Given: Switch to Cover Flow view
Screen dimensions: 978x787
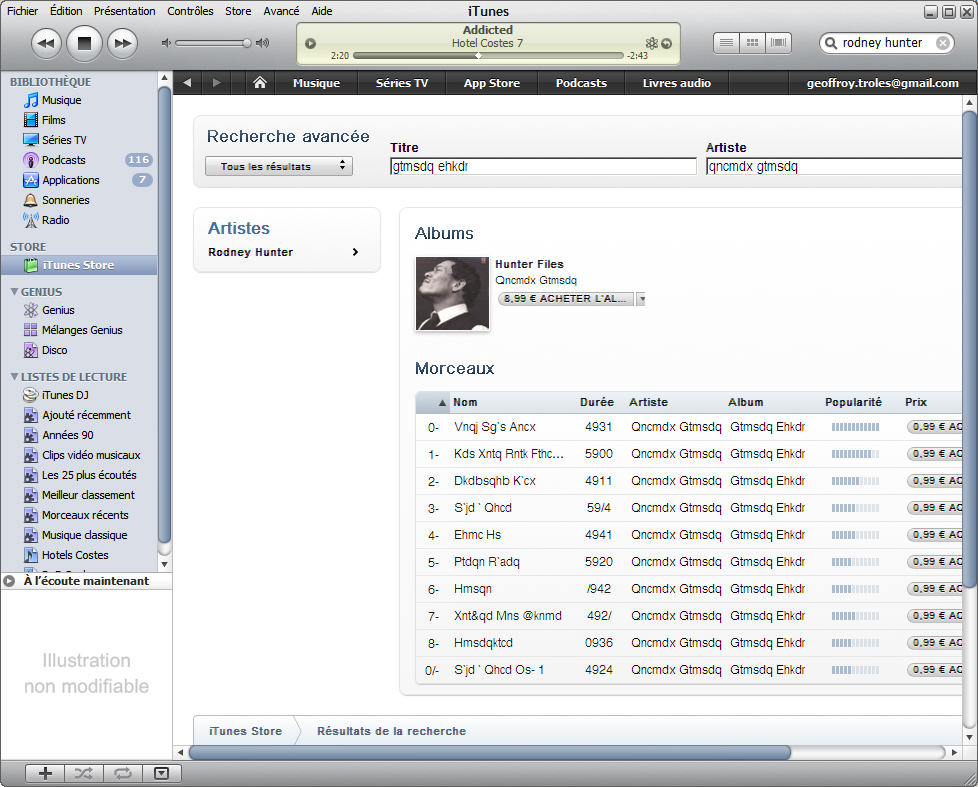Looking at the screenshot, I should coord(779,43).
